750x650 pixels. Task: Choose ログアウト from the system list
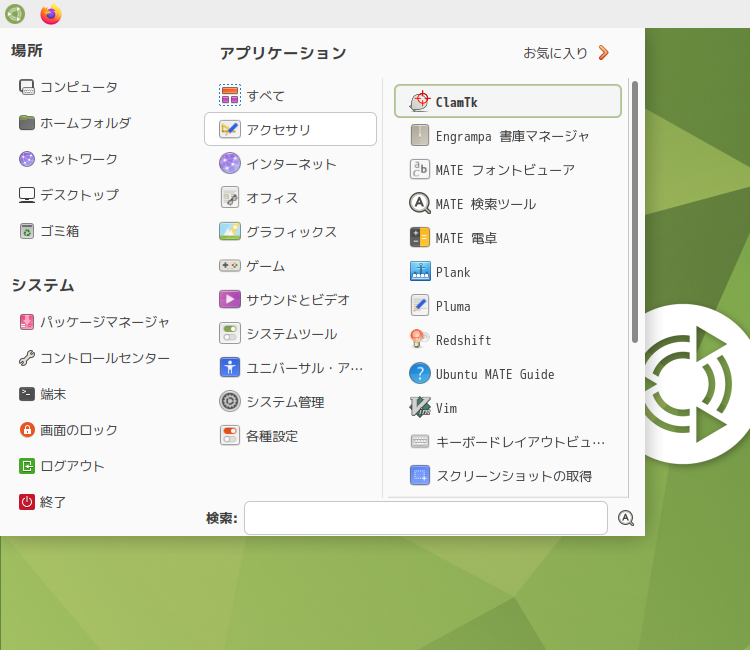(62, 466)
